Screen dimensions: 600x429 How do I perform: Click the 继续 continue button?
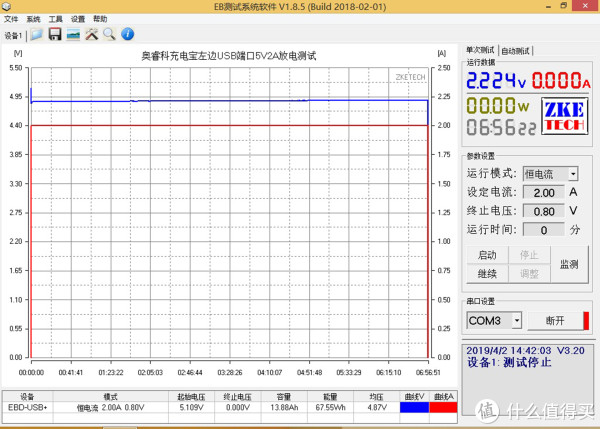[x=487, y=274]
